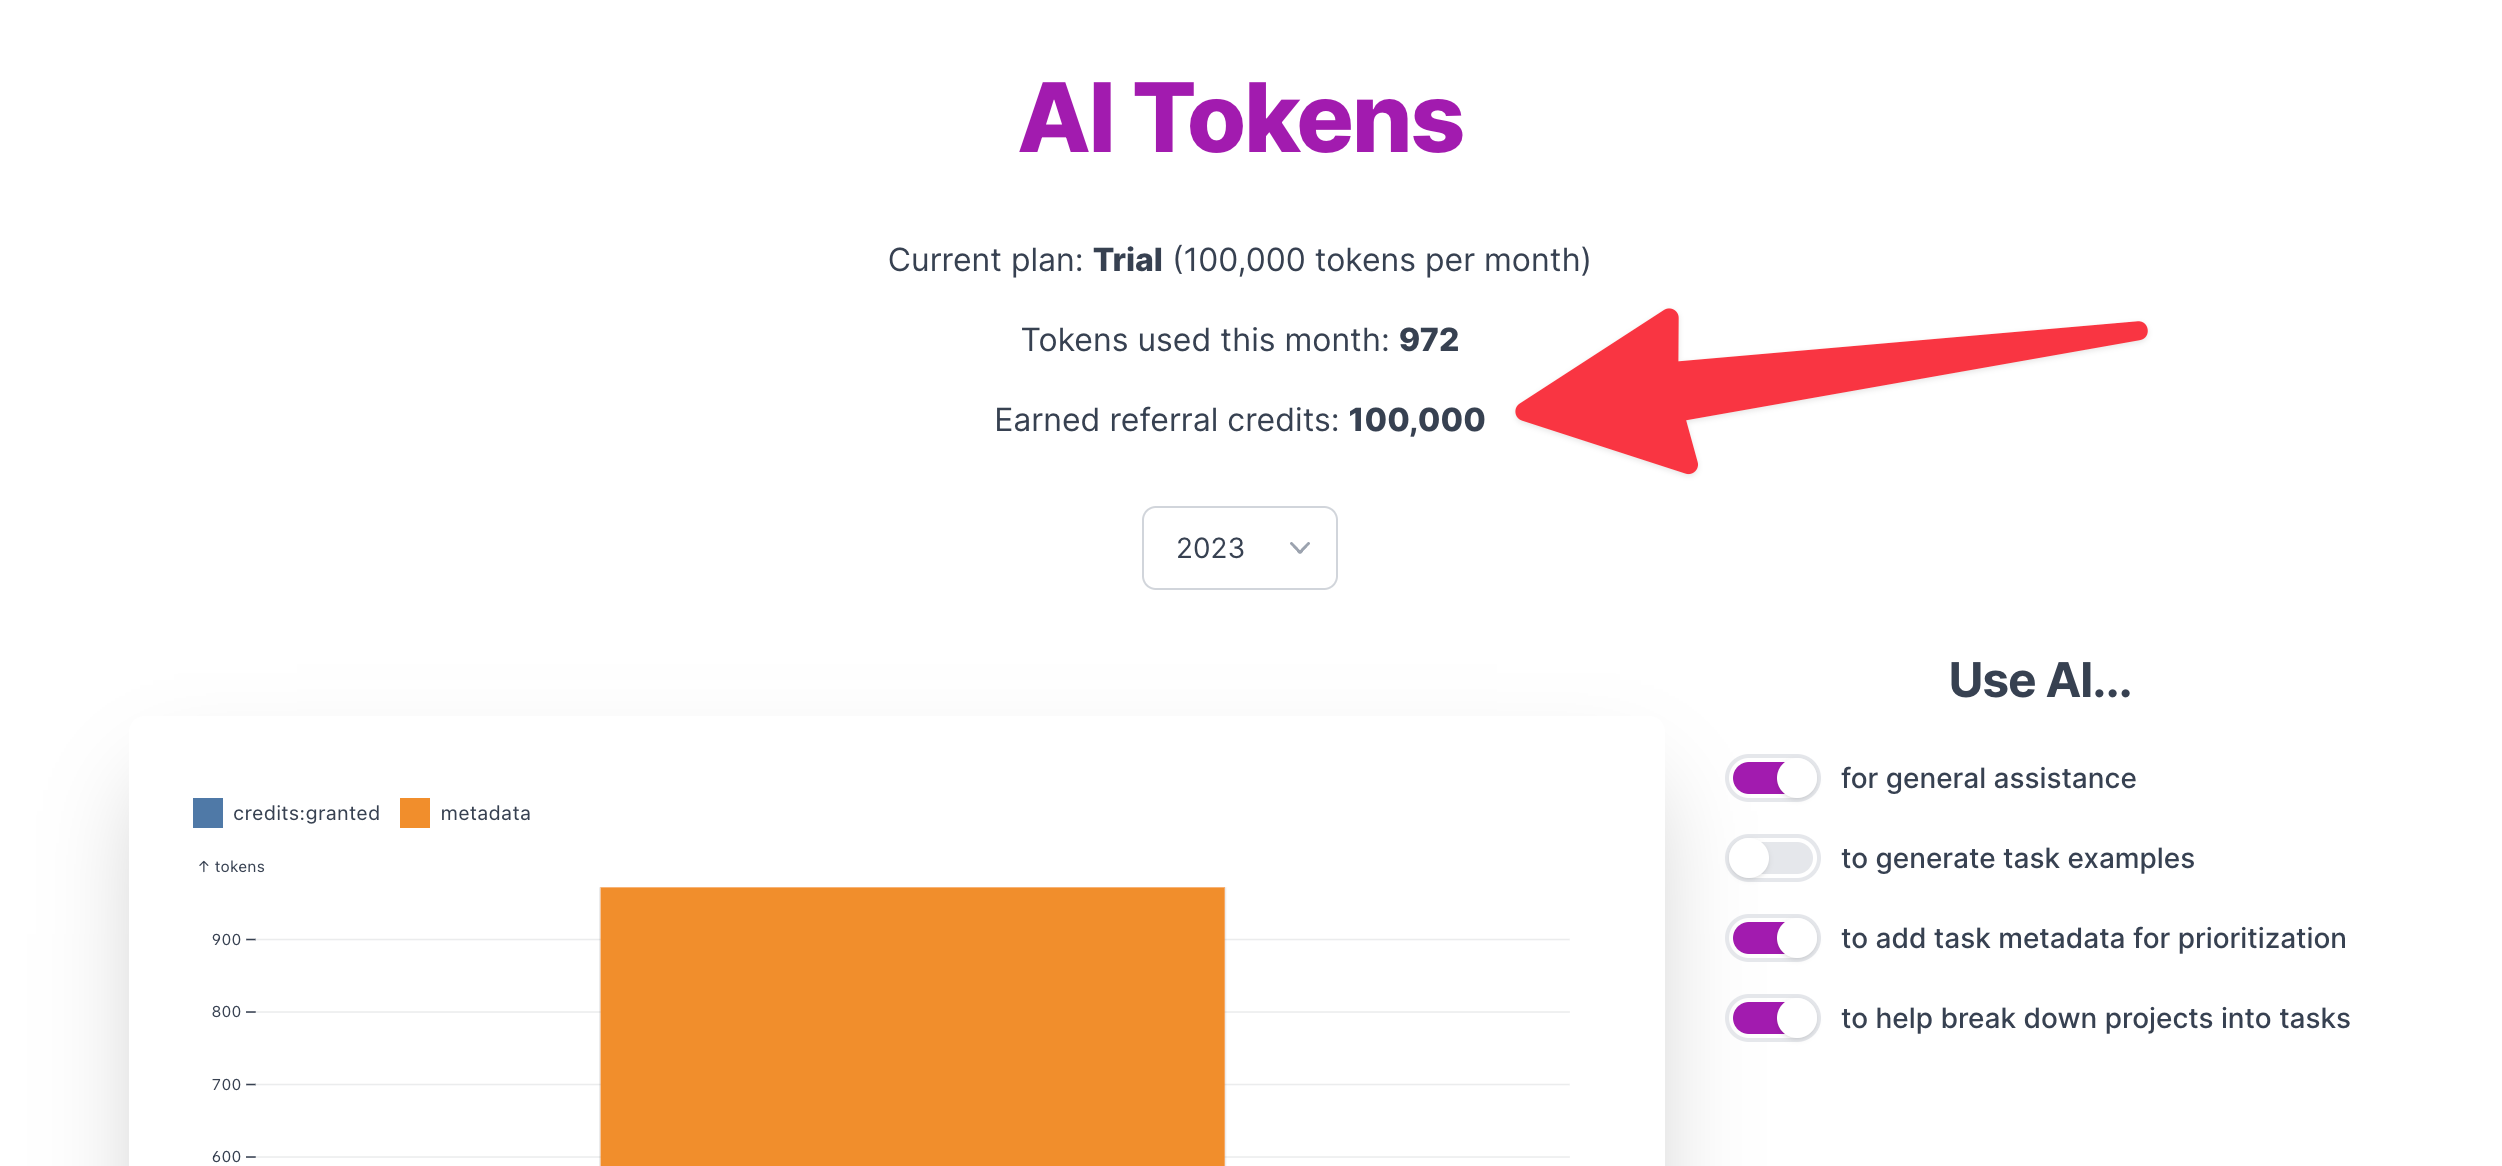
Task: Click the blue credits:granted legend swatch
Action: click(x=208, y=813)
